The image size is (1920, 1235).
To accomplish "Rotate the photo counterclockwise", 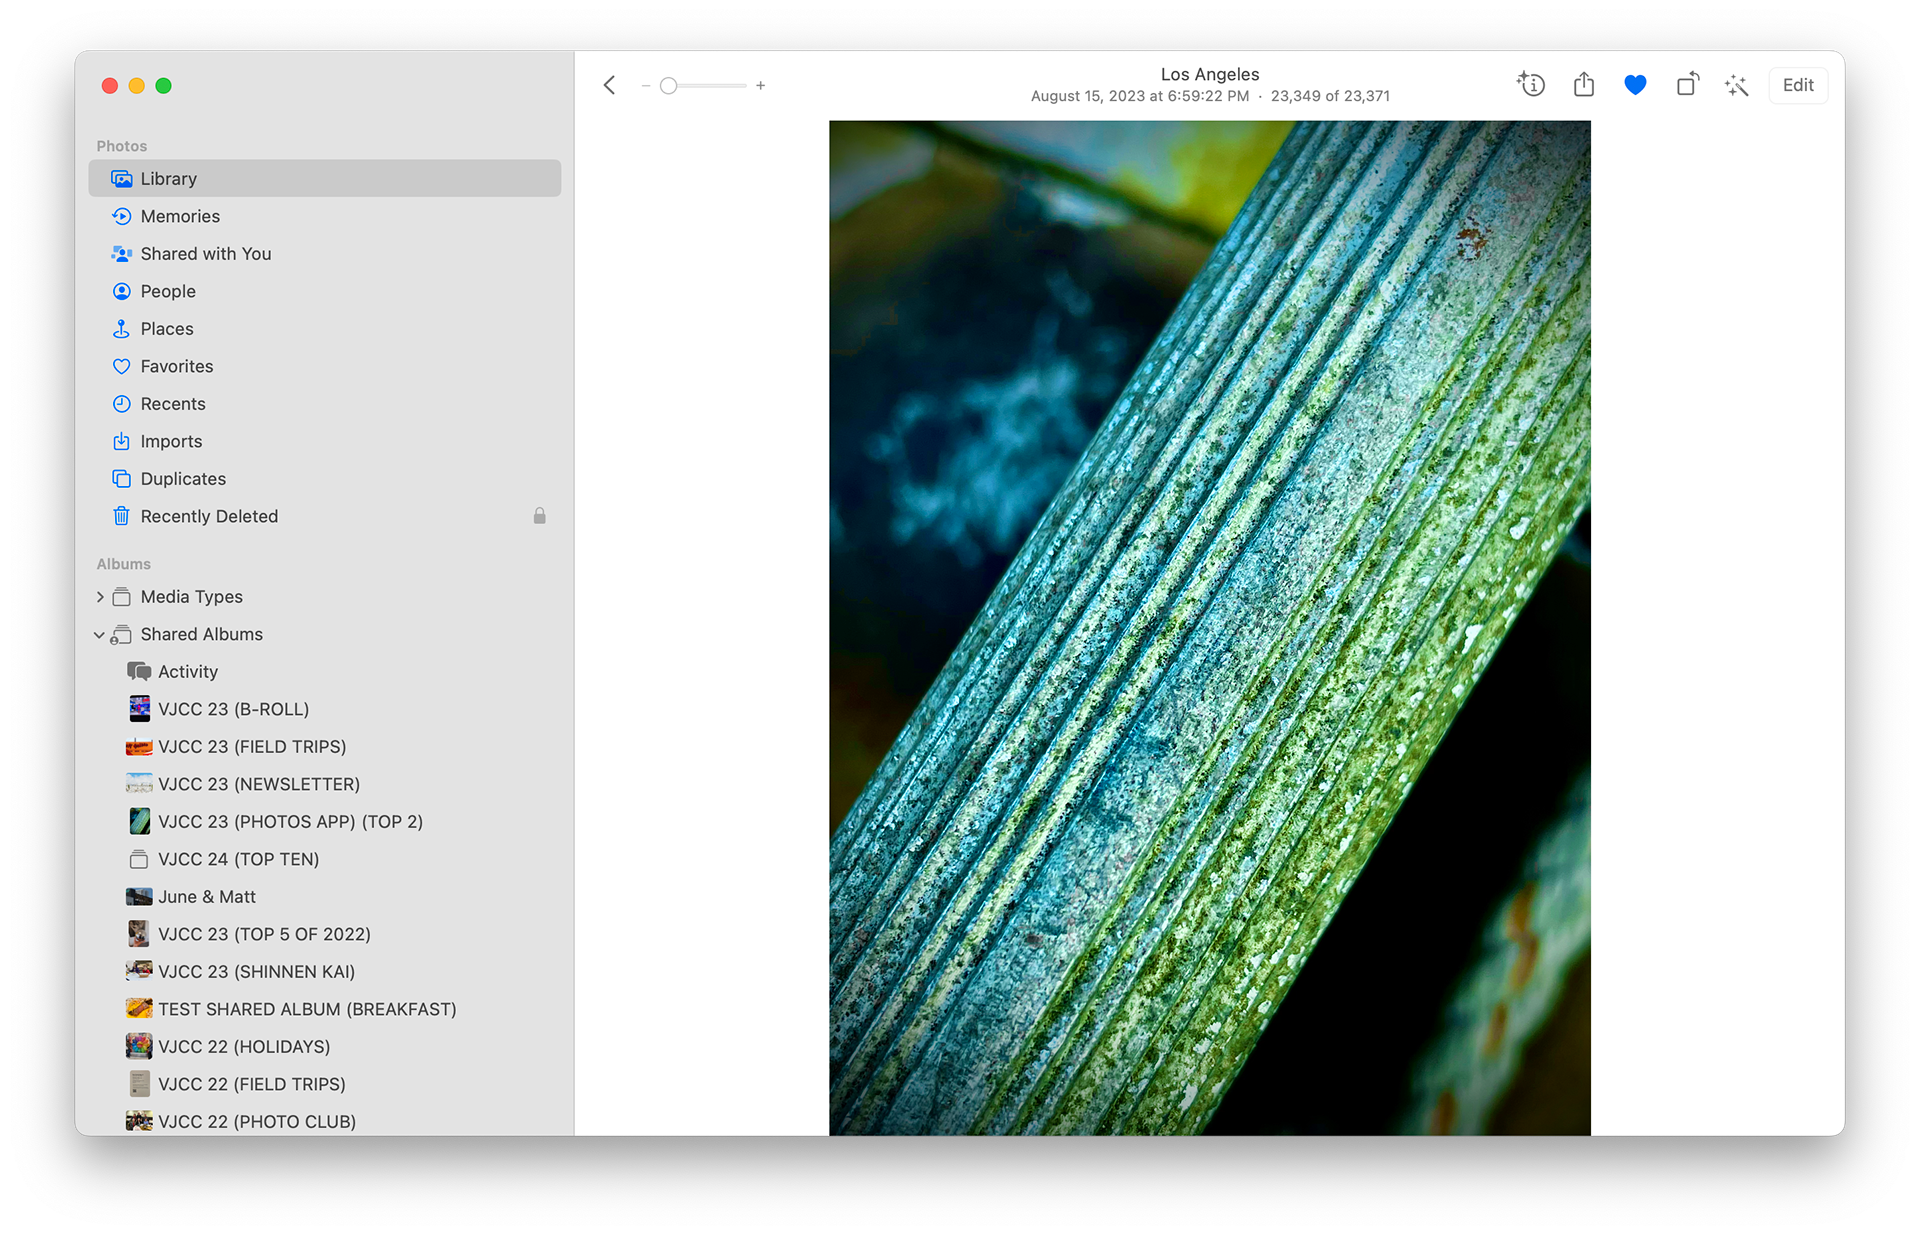I will click(x=1687, y=85).
